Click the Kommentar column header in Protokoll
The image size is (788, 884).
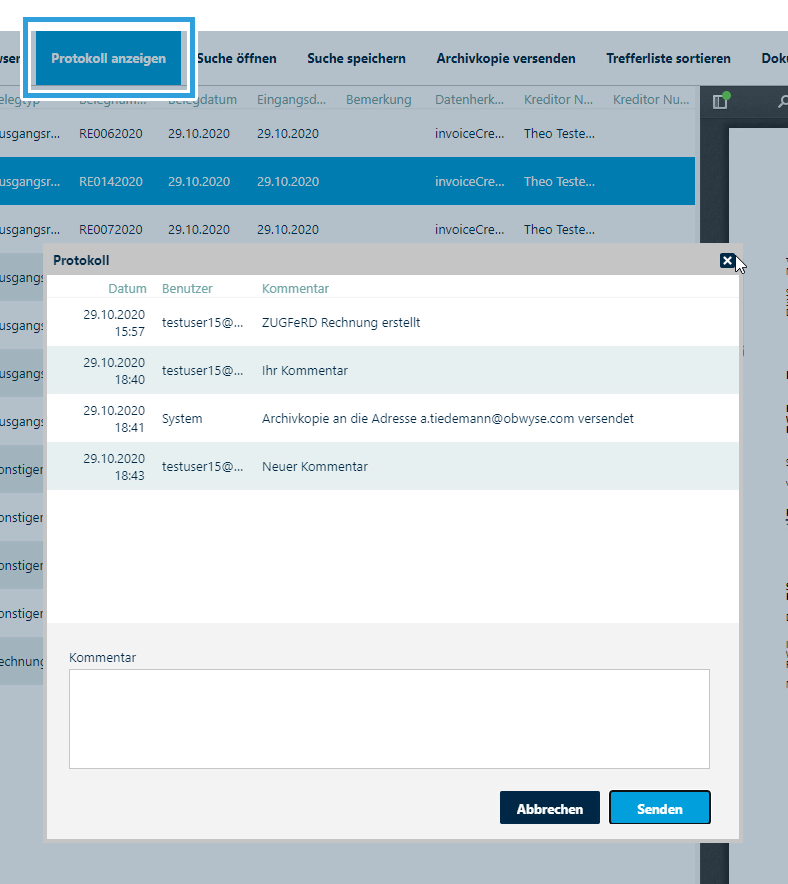295,288
